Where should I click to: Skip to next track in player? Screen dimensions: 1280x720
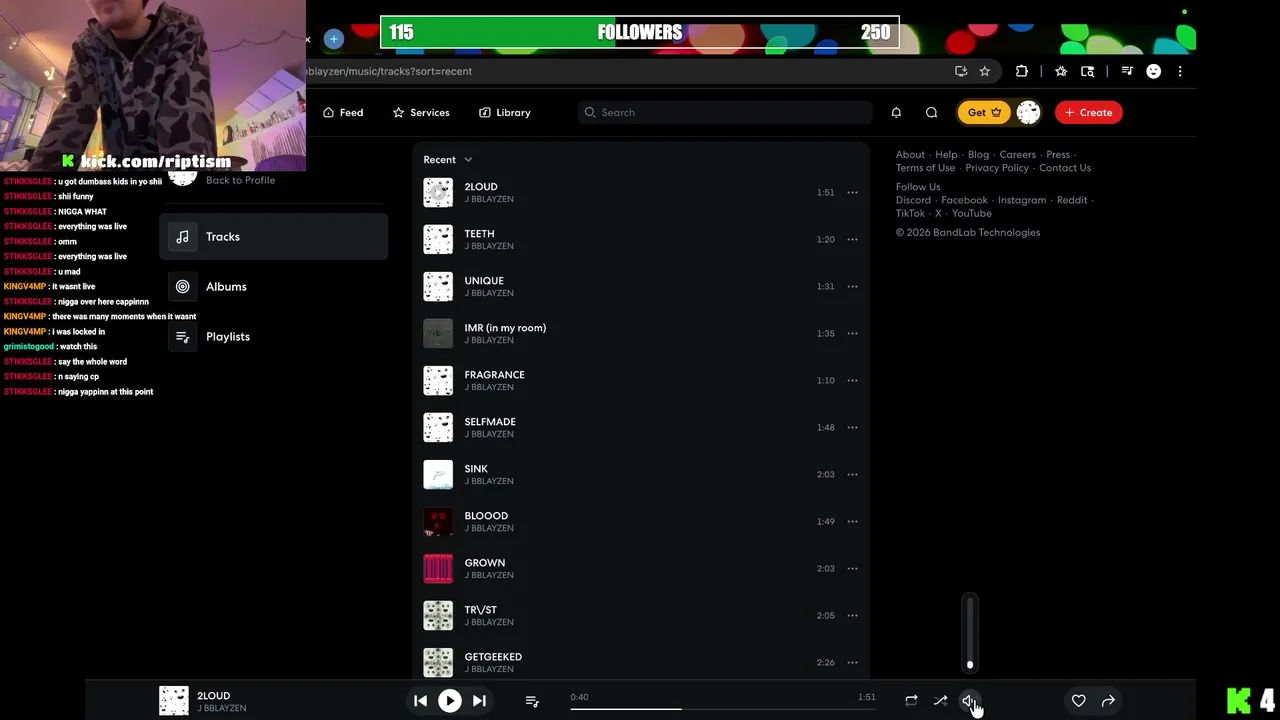(479, 701)
